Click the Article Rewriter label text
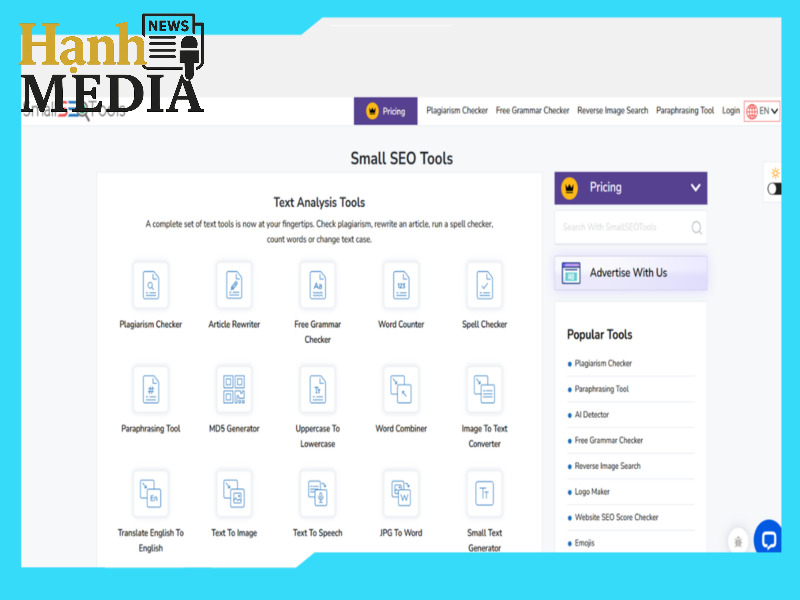The height and width of the screenshot is (600, 800). (x=234, y=324)
